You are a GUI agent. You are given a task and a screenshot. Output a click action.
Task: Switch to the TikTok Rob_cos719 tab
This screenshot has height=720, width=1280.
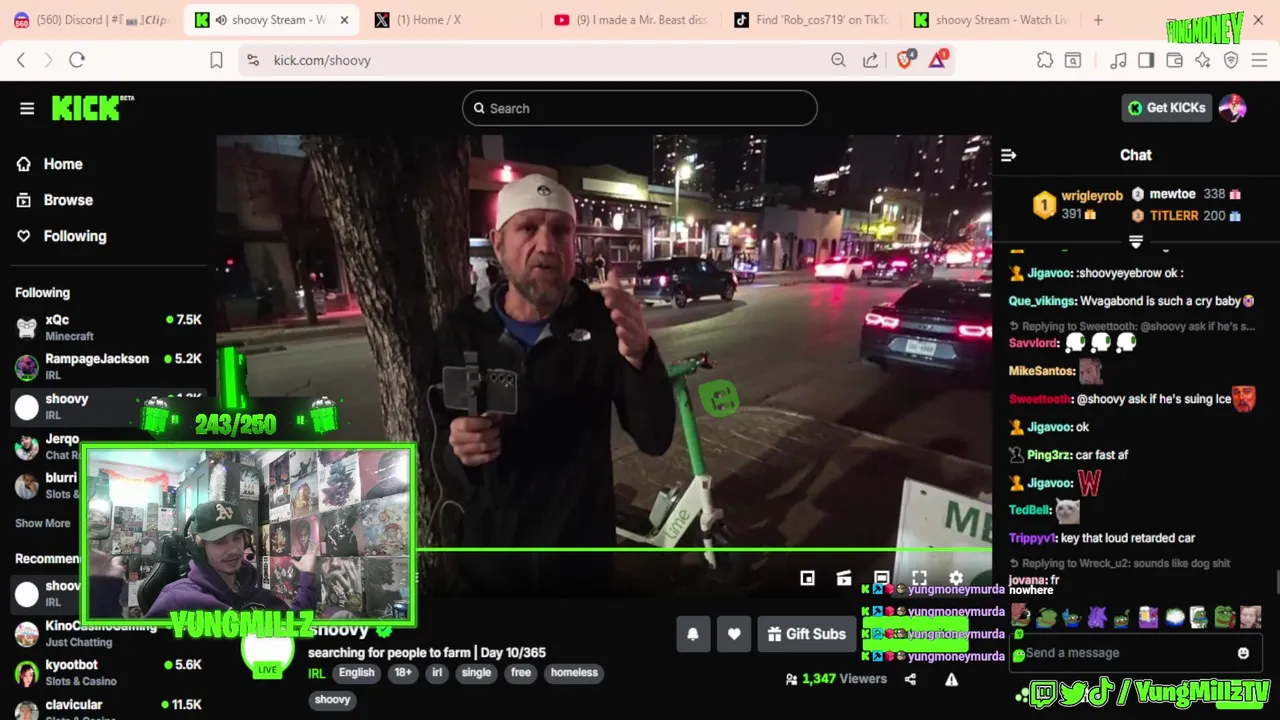click(812, 20)
